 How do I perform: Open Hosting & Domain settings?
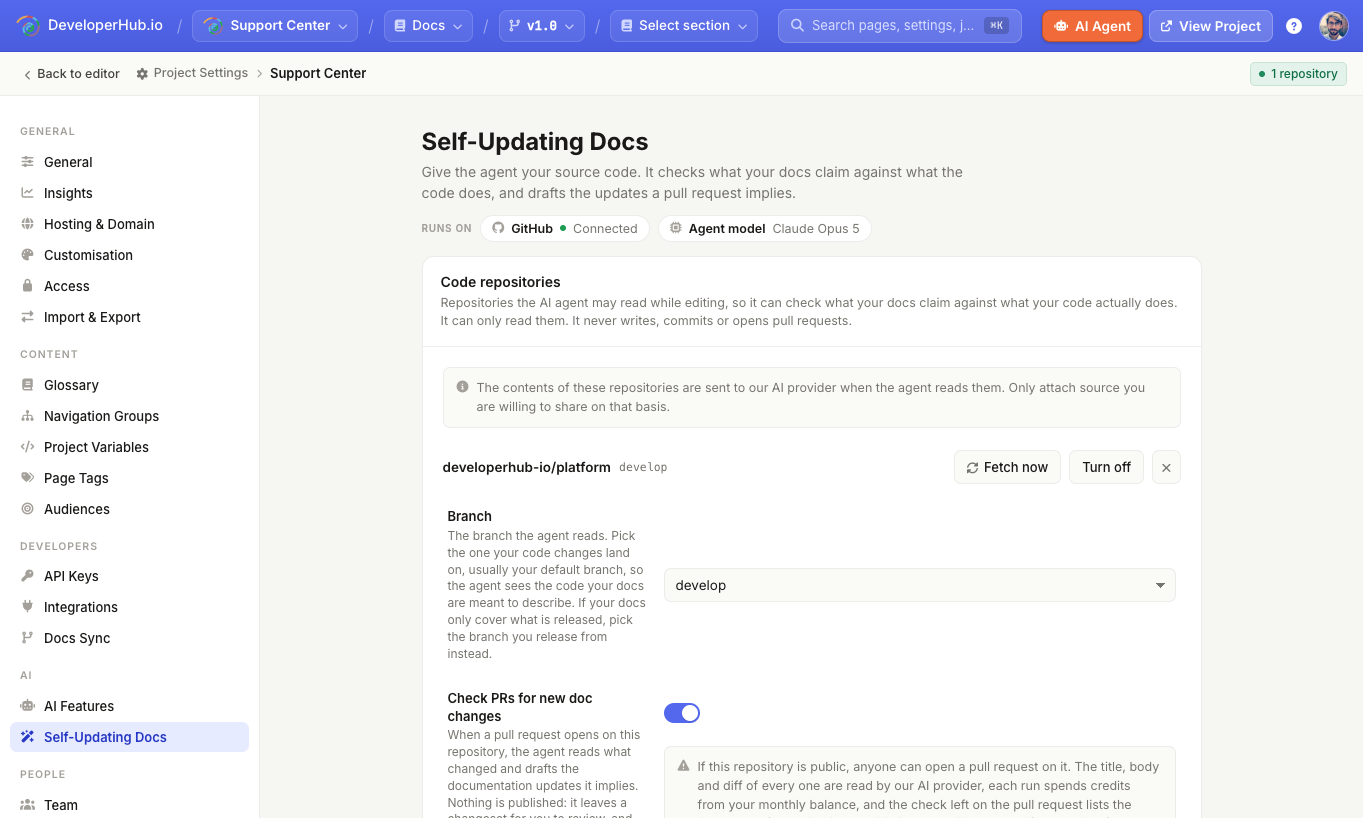point(129,224)
